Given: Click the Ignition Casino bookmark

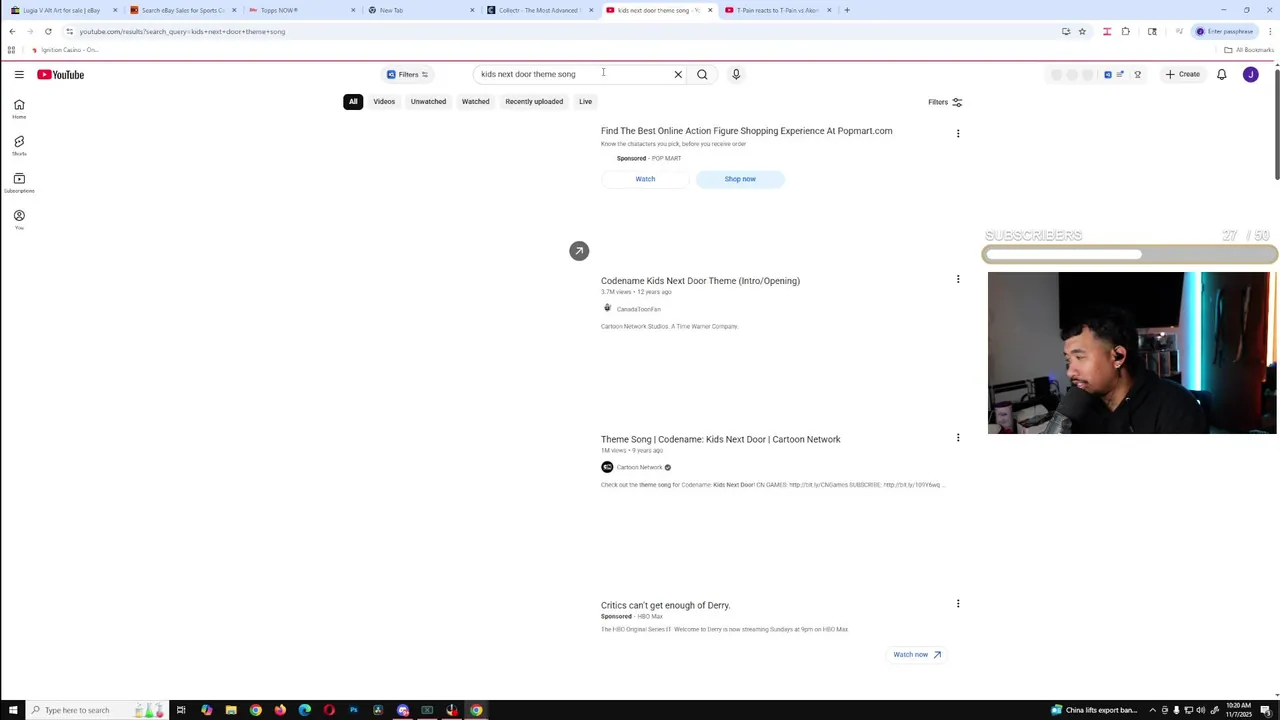Looking at the screenshot, I should point(64,50).
